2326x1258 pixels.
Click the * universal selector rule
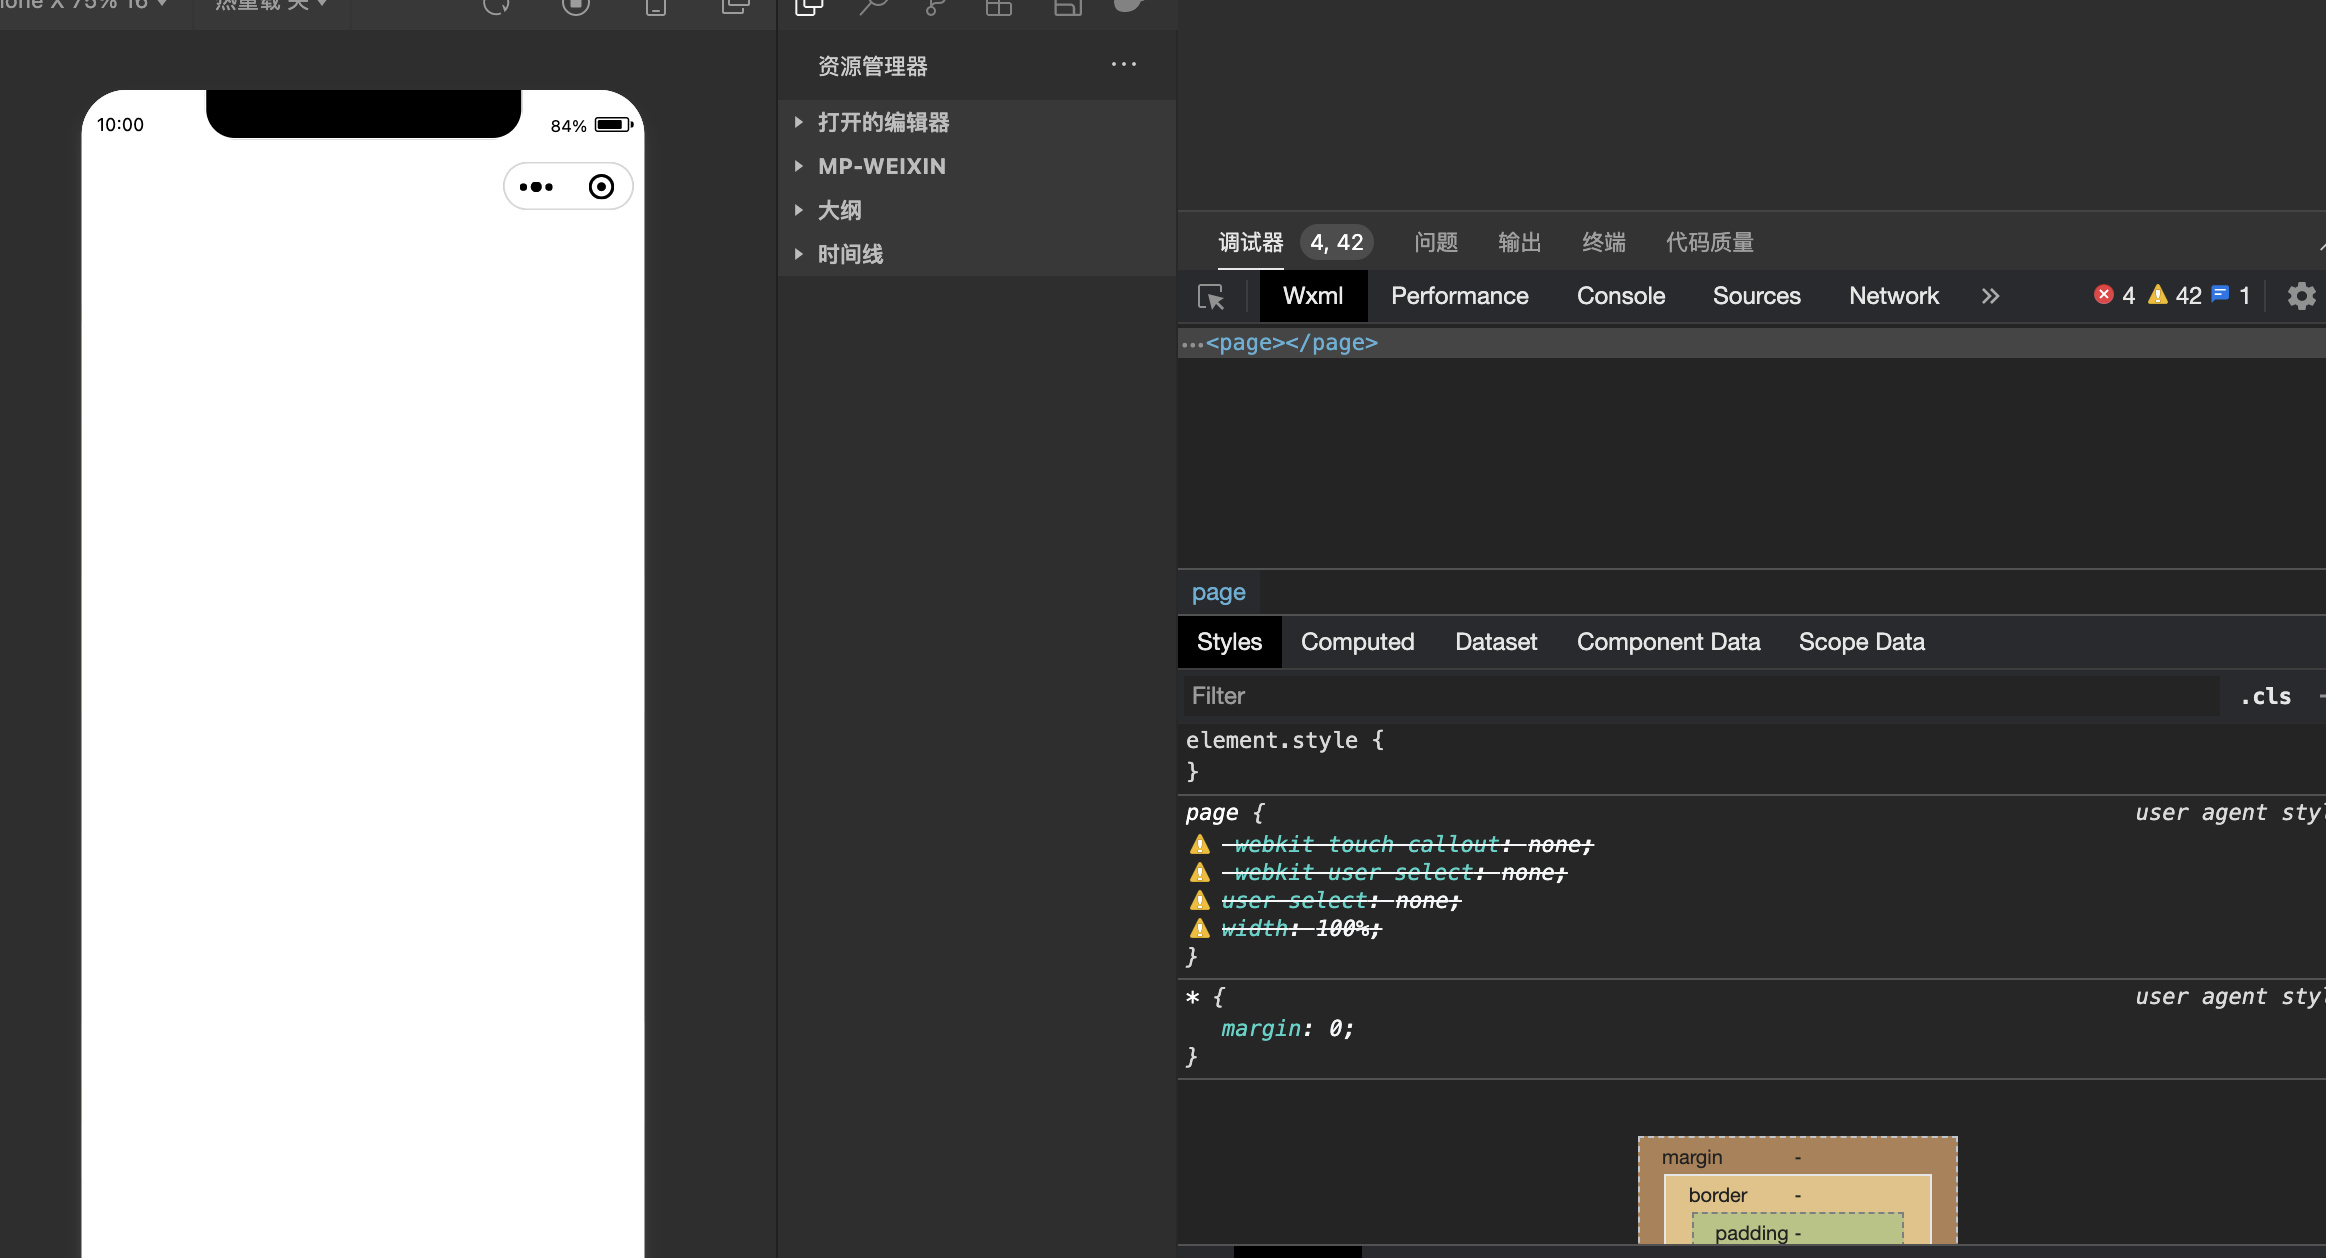1204,997
